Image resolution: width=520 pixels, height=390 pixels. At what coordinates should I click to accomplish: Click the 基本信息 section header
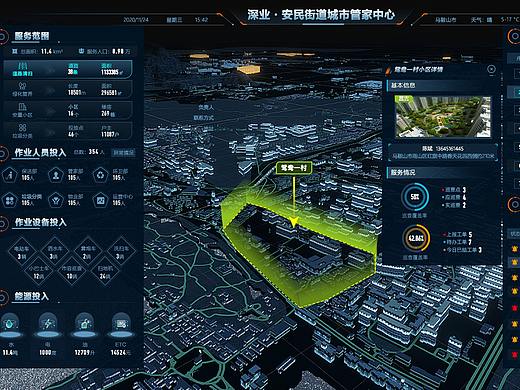pos(403,85)
